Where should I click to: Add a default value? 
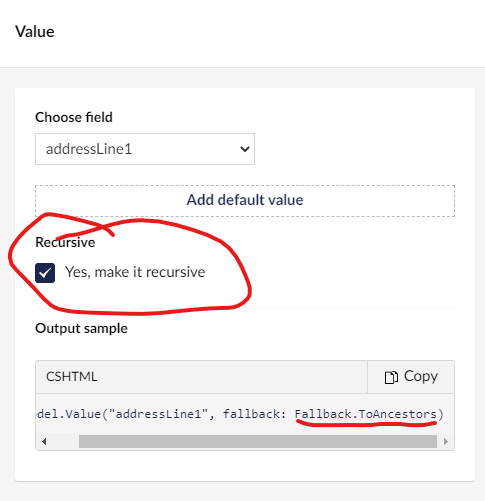[x=245, y=201]
